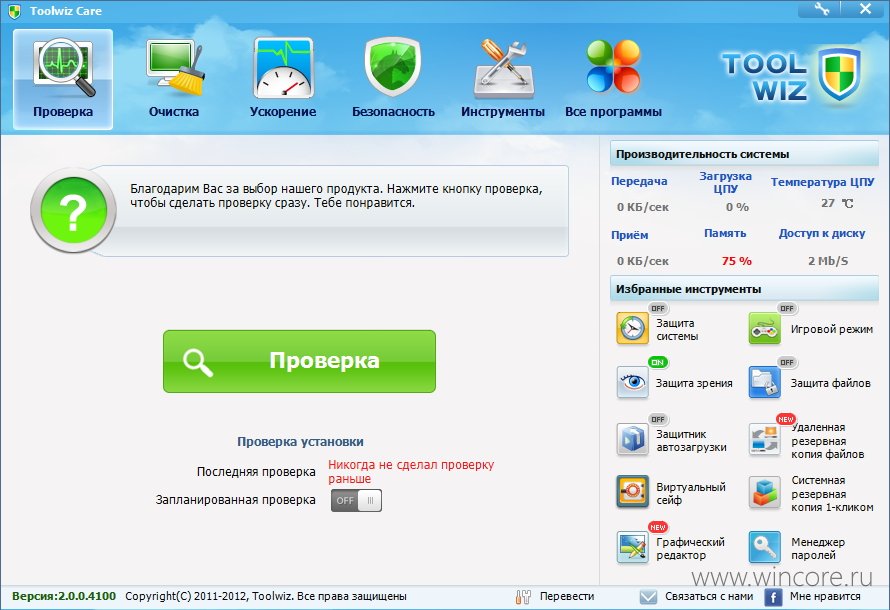Click the Удаленная резервная копия файлов icon
This screenshot has width=890, height=610.
click(765, 439)
